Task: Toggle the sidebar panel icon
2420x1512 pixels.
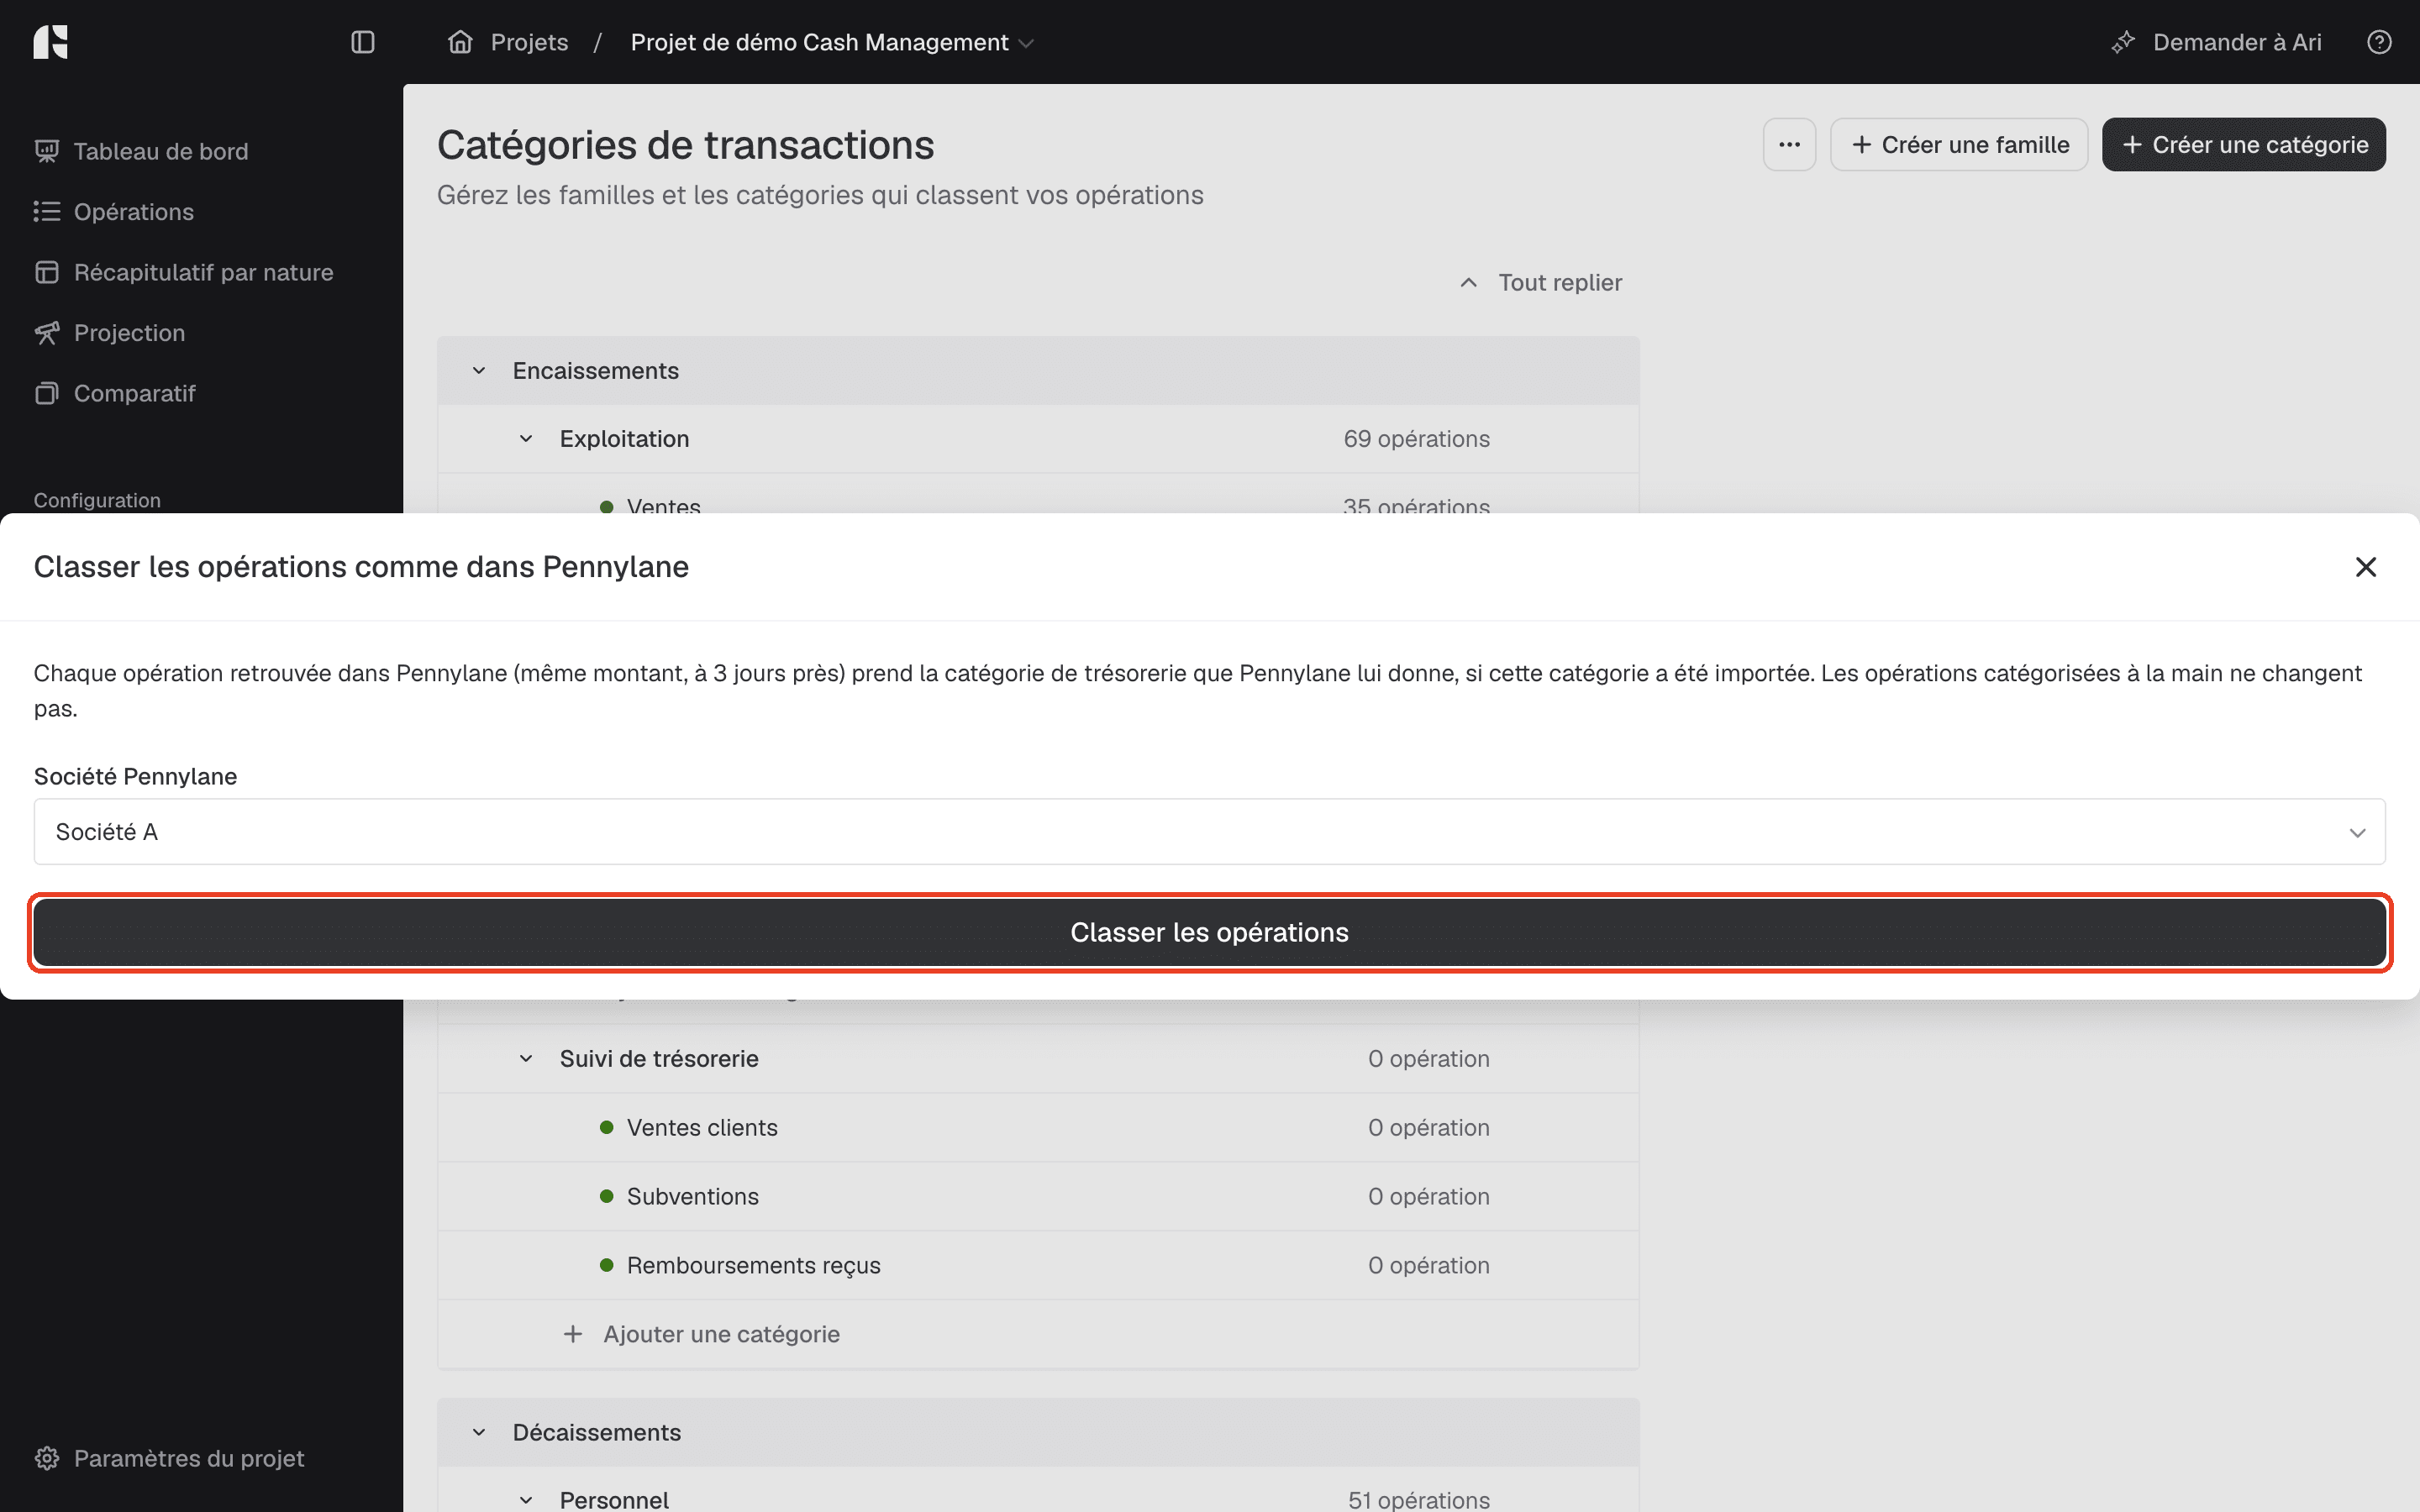Action: tap(363, 42)
